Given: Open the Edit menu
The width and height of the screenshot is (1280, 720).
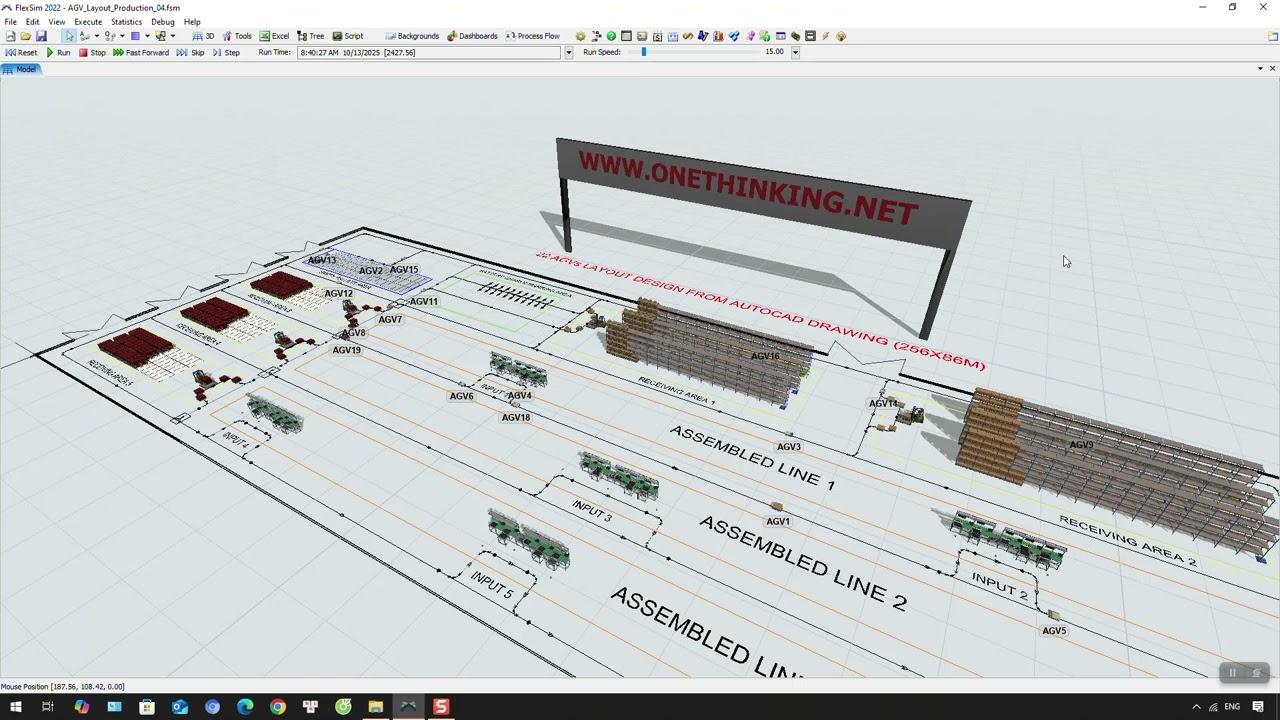Looking at the screenshot, I should click(x=33, y=21).
